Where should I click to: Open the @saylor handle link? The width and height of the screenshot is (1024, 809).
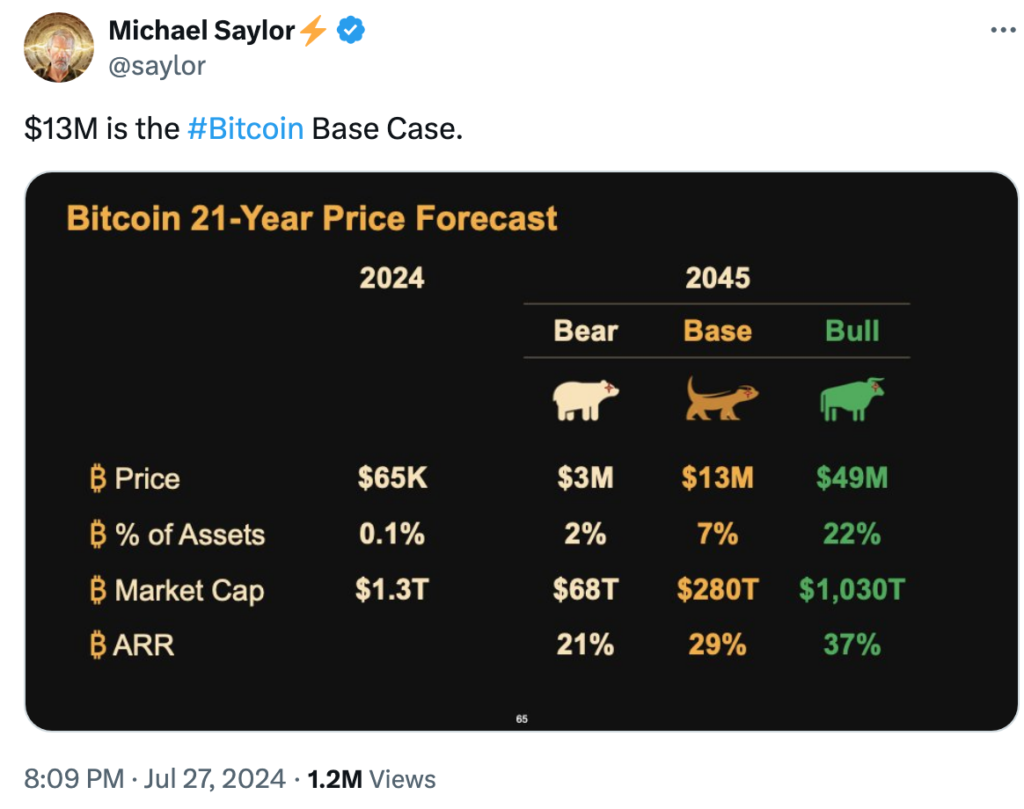point(157,66)
